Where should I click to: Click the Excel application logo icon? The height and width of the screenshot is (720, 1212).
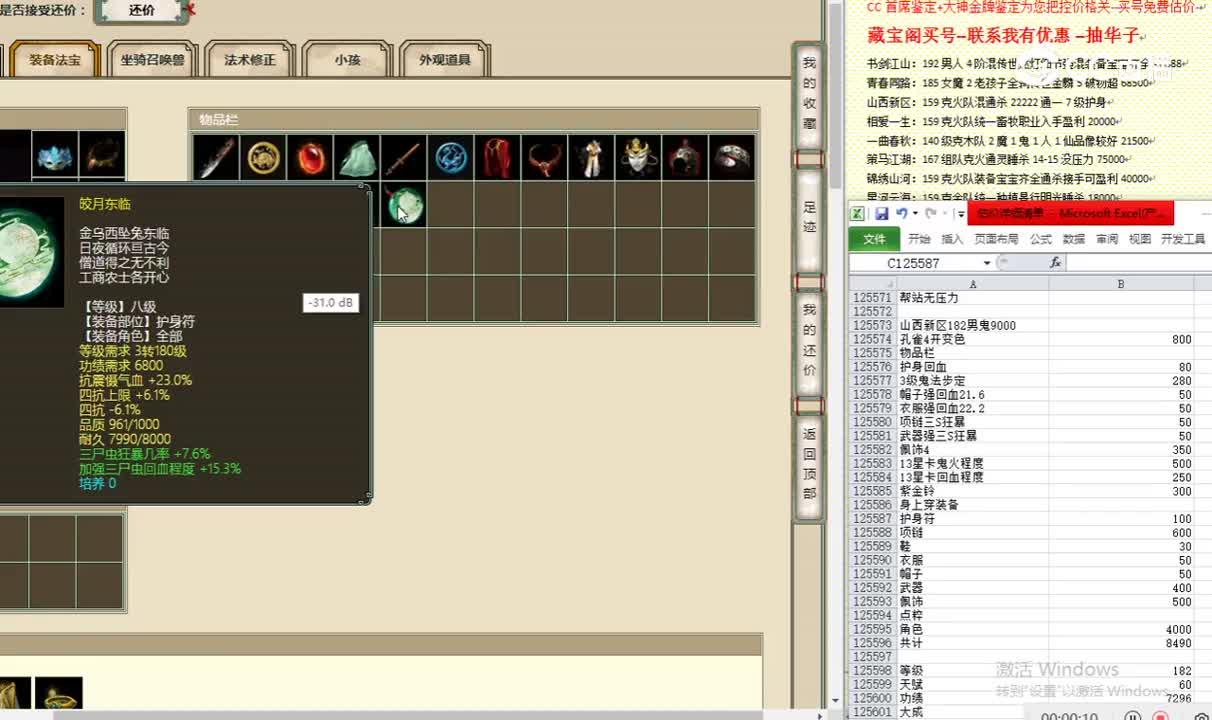(857, 214)
